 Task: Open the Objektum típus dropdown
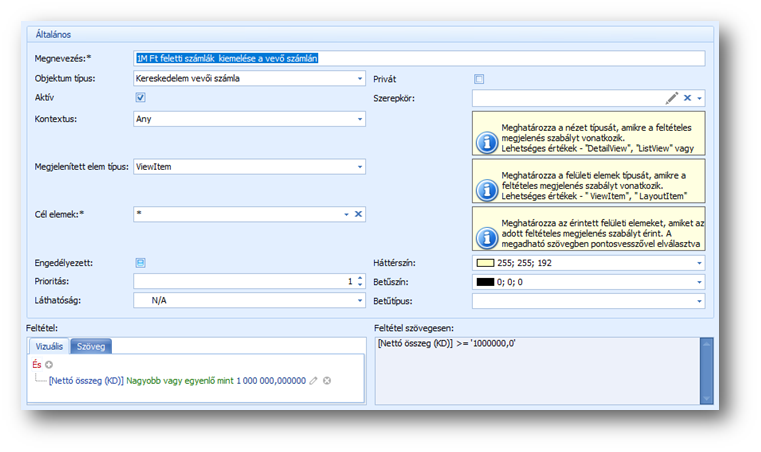coord(359,79)
